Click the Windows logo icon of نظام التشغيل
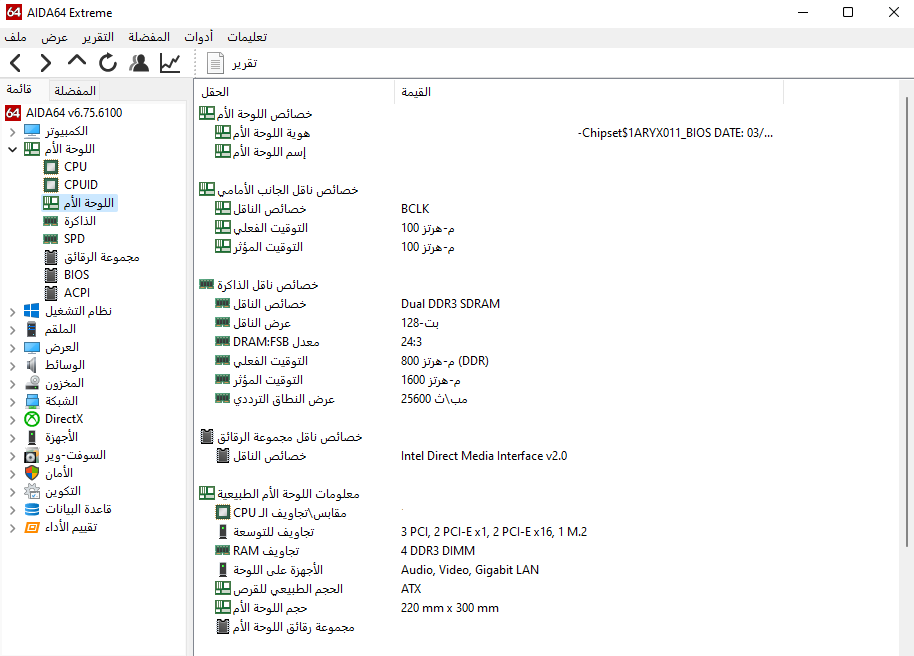Viewport: 914px width, 656px height. 31,311
